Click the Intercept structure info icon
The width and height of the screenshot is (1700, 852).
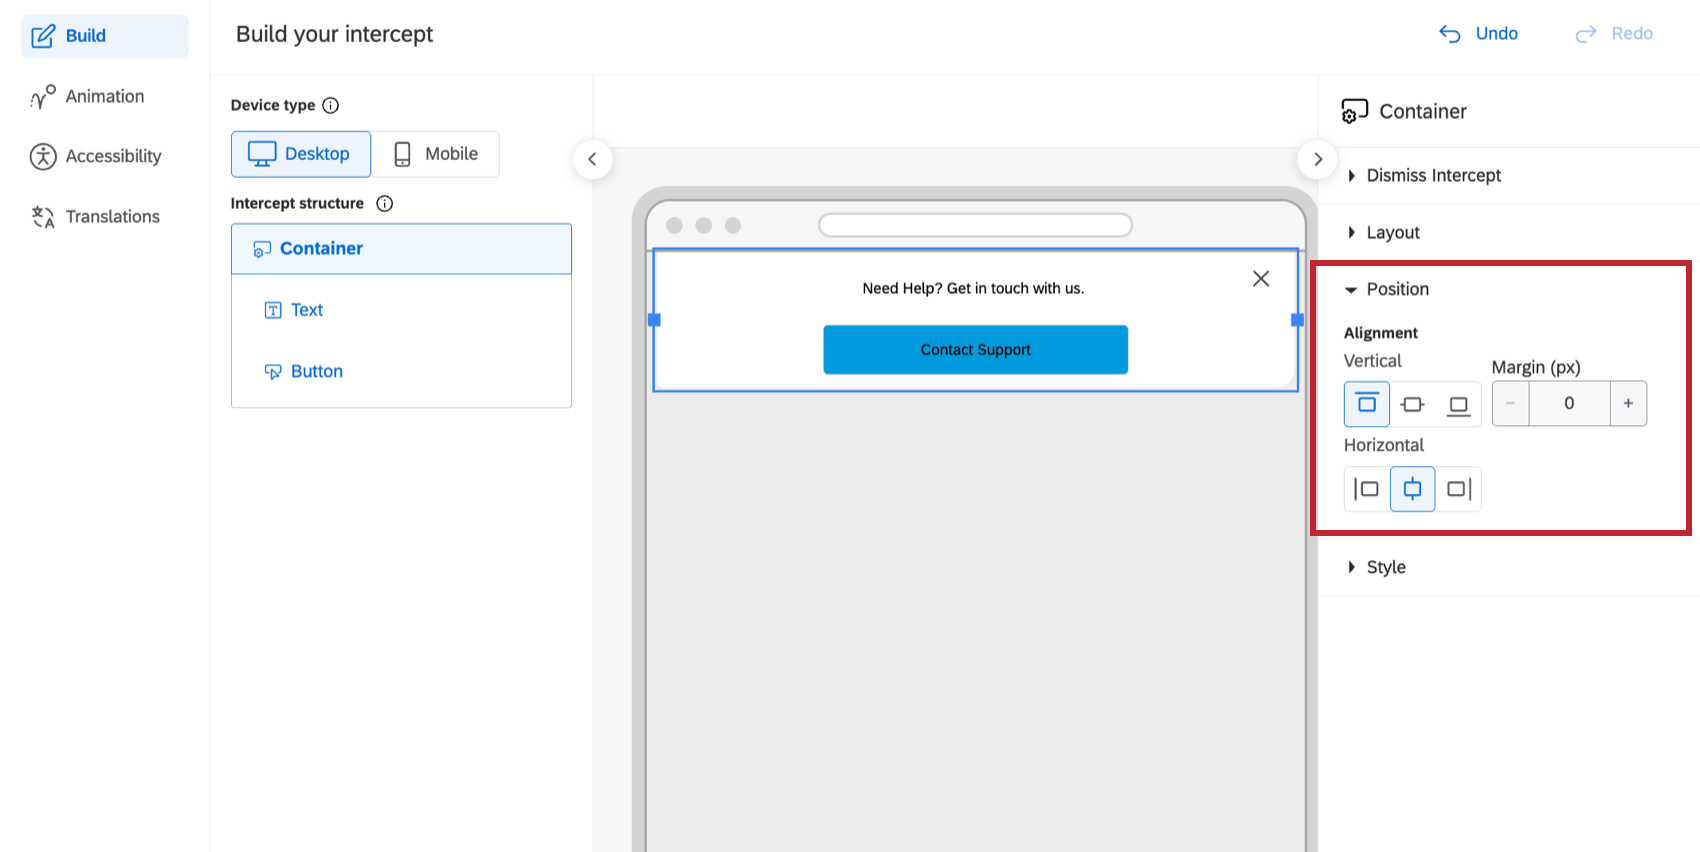(385, 203)
